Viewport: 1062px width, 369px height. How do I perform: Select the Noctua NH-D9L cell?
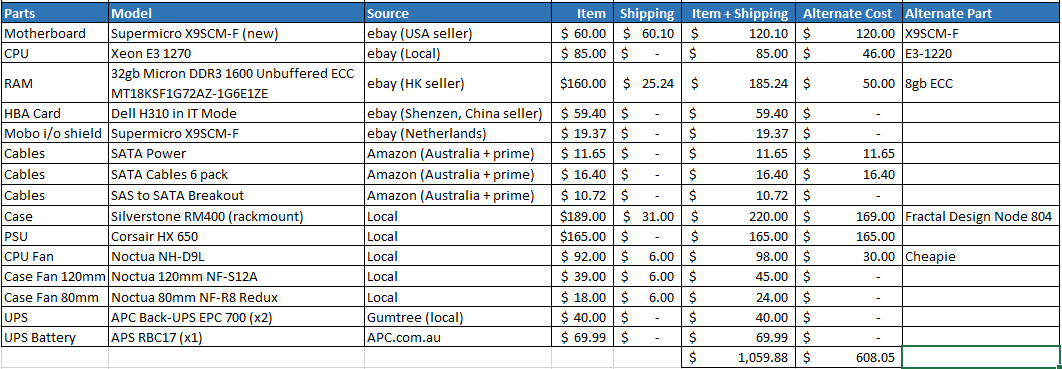236,257
